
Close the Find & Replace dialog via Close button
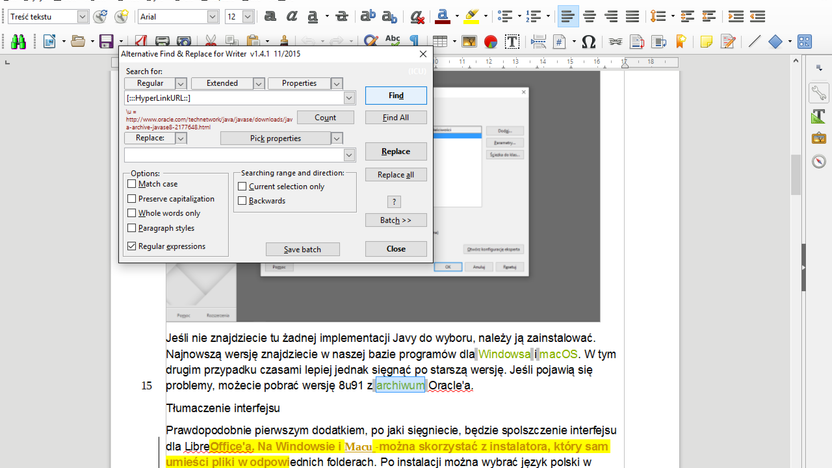396,249
